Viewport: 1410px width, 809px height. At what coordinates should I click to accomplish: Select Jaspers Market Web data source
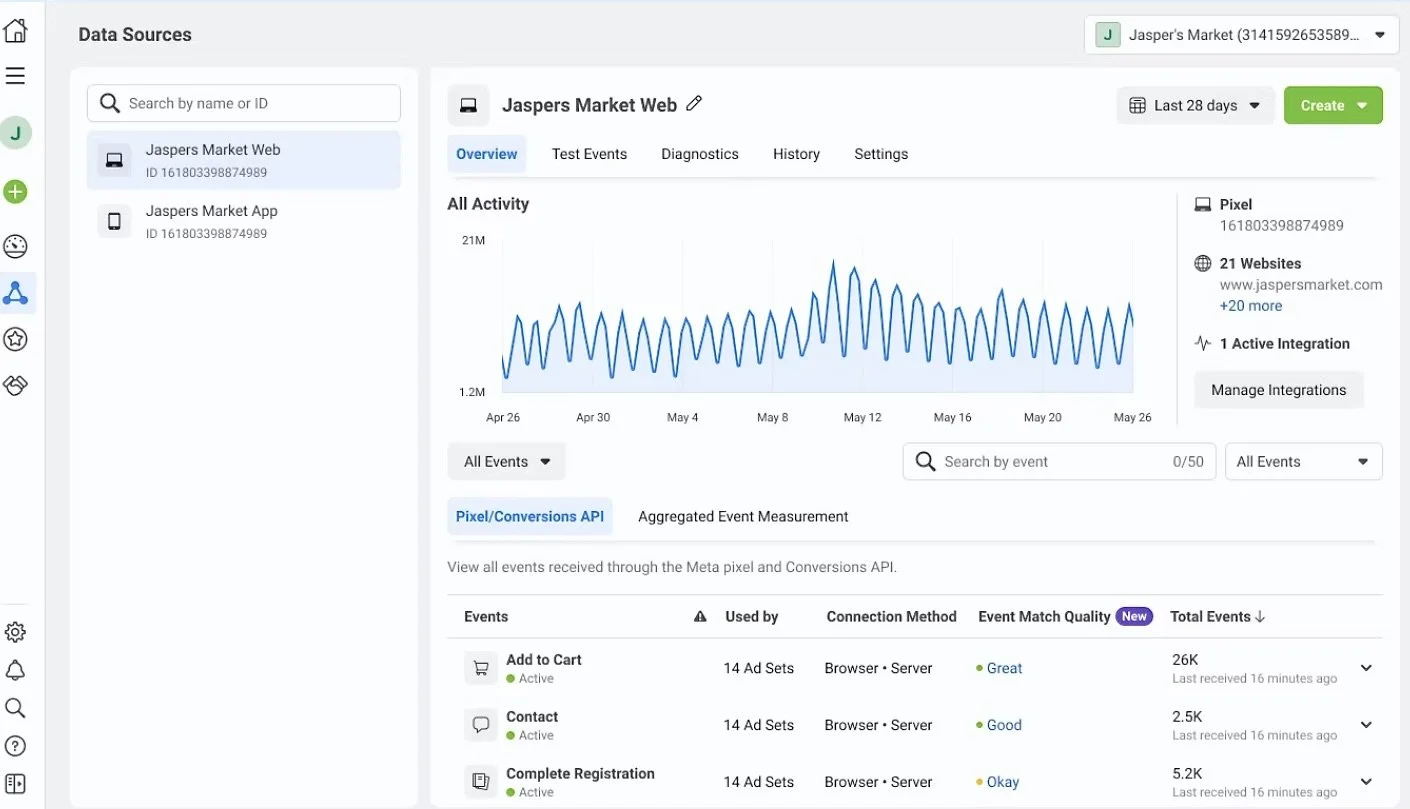coord(244,160)
